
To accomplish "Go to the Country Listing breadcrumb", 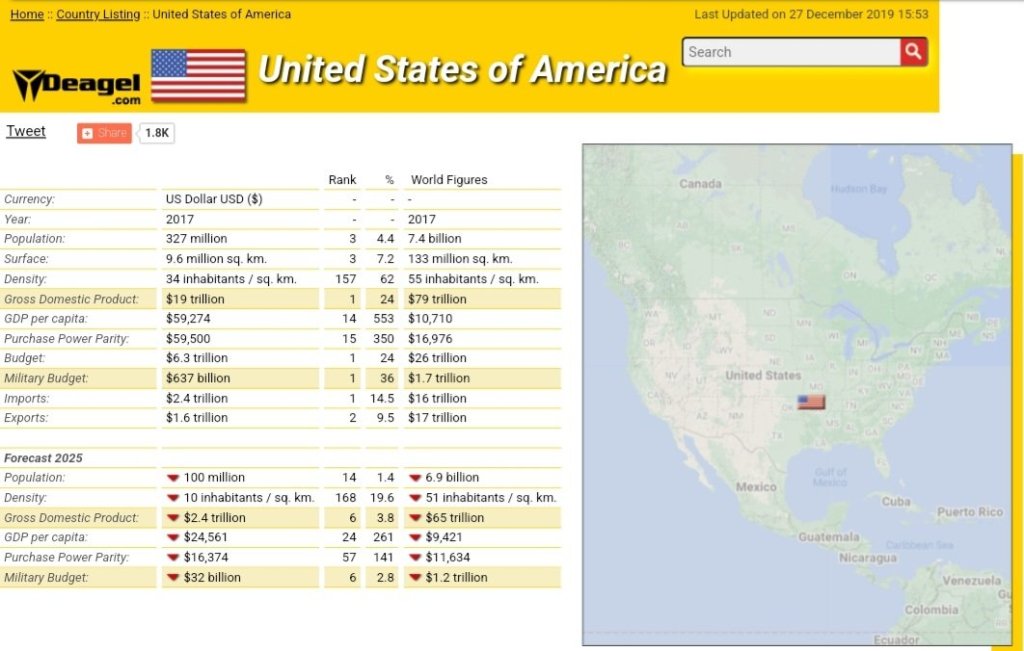I will (98, 15).
